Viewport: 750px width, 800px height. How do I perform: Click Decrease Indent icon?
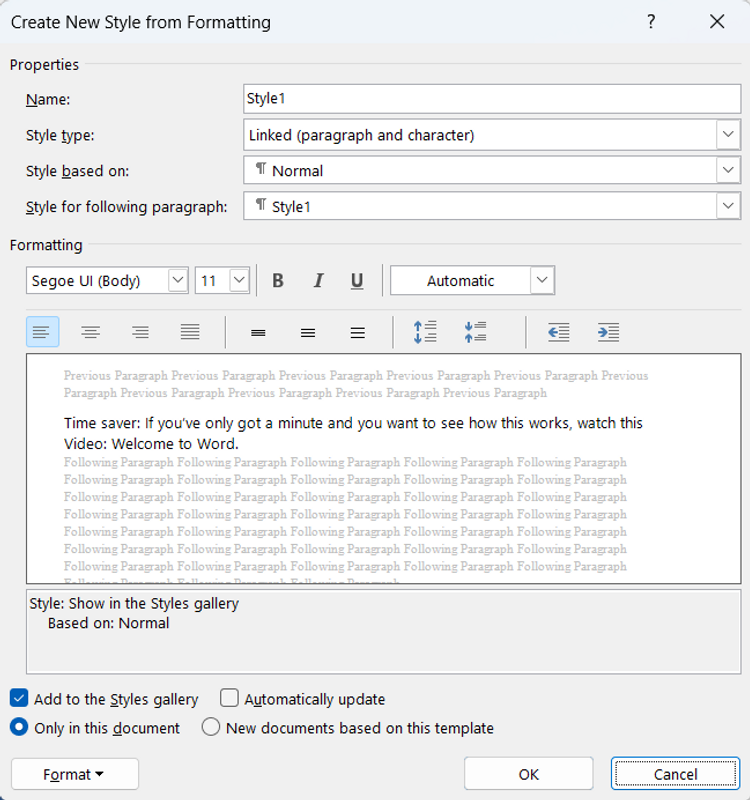click(x=559, y=333)
